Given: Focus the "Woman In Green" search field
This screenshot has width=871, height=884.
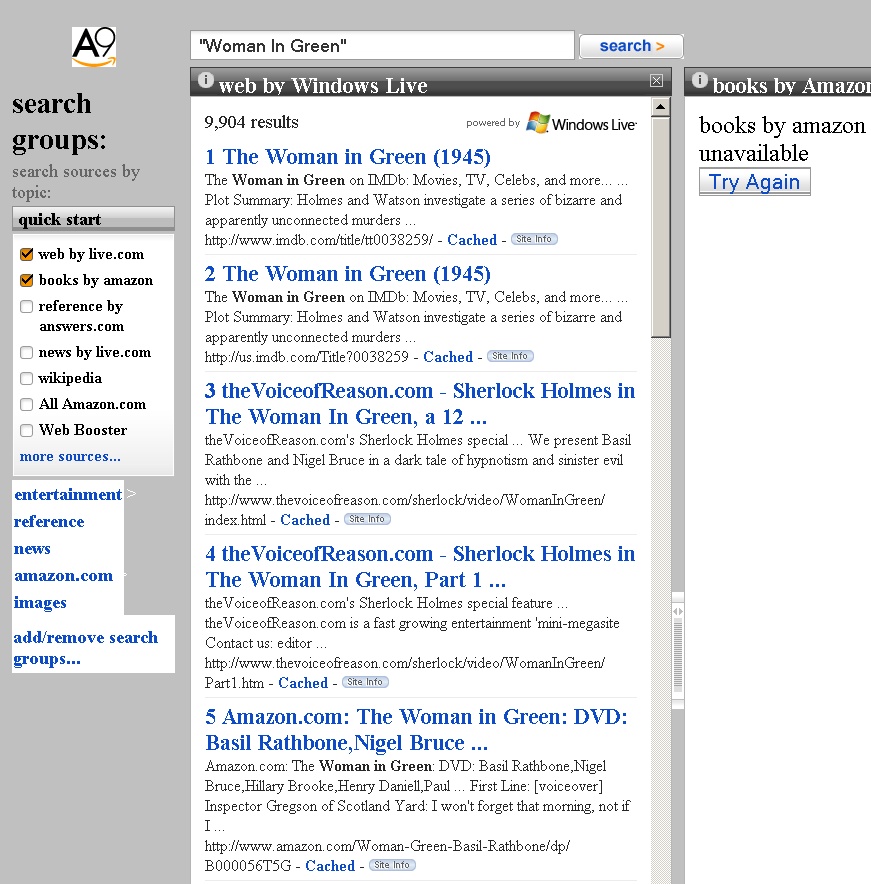Looking at the screenshot, I should pyautogui.click(x=382, y=46).
